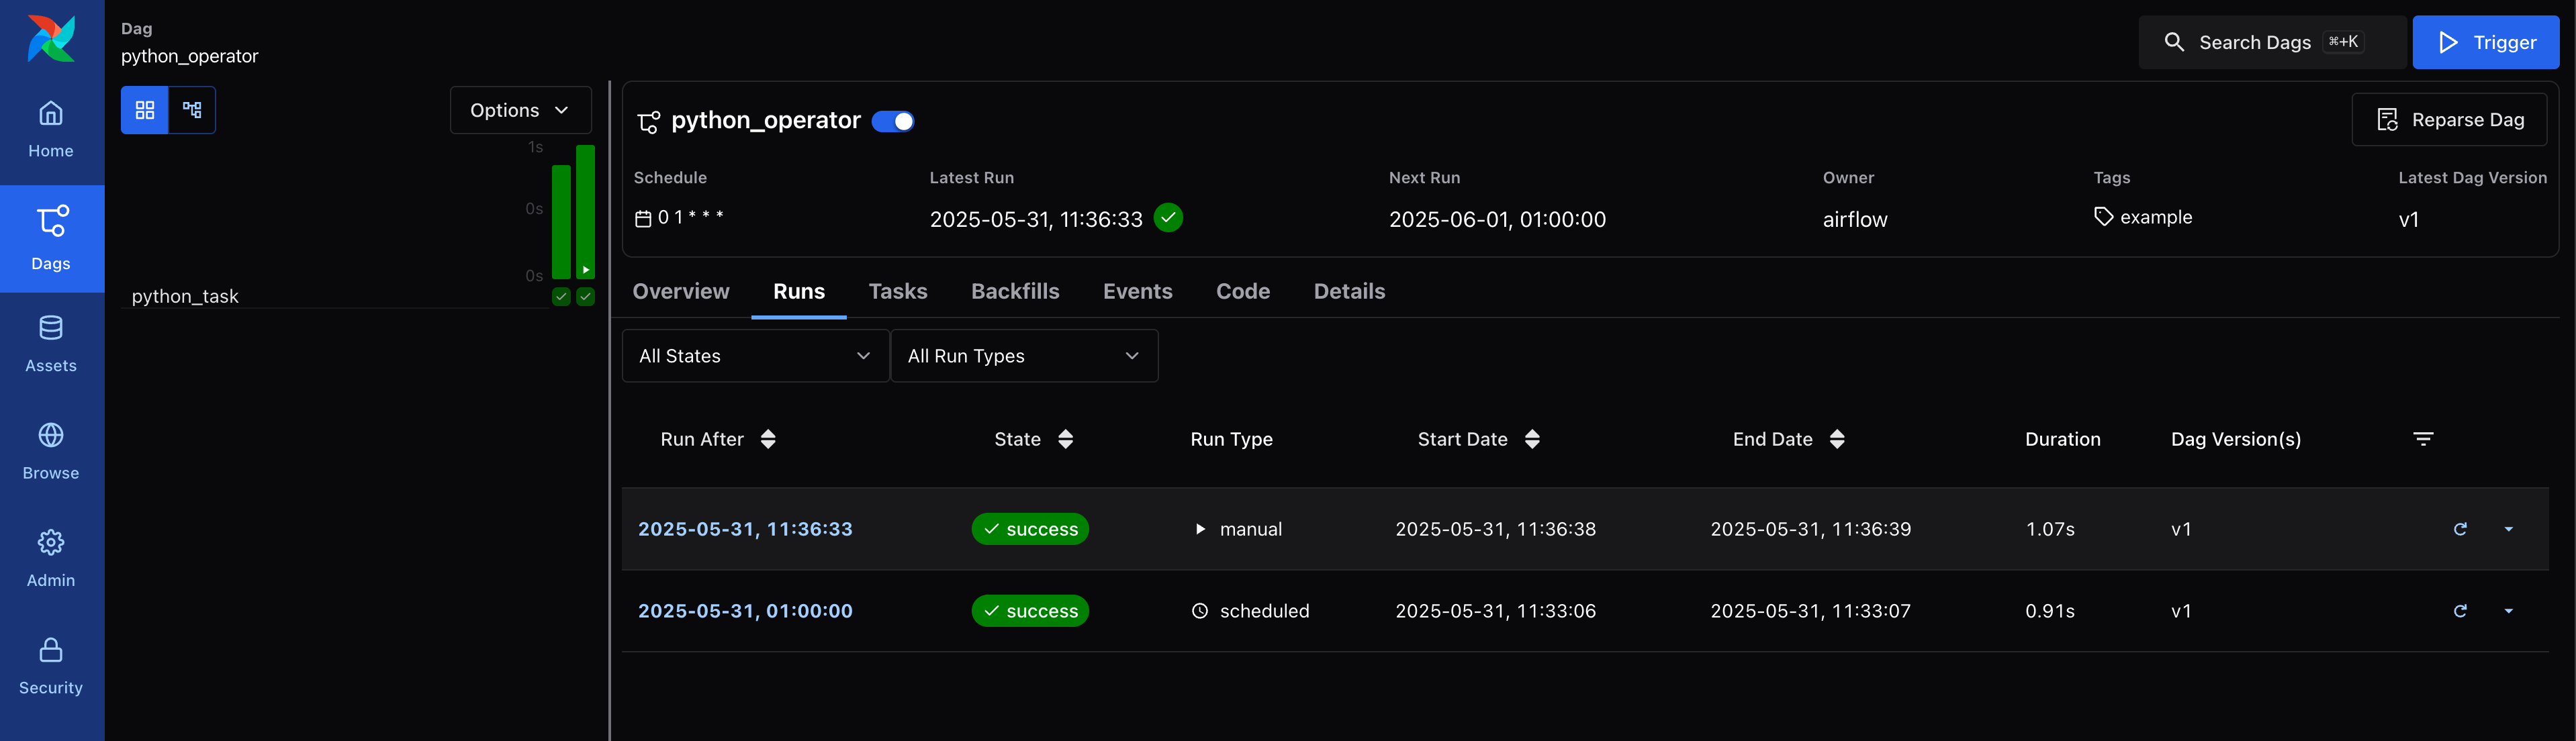Screen dimensions: 2576x741
Task: Clear and rerun the manual run
Action: pos(2460,529)
